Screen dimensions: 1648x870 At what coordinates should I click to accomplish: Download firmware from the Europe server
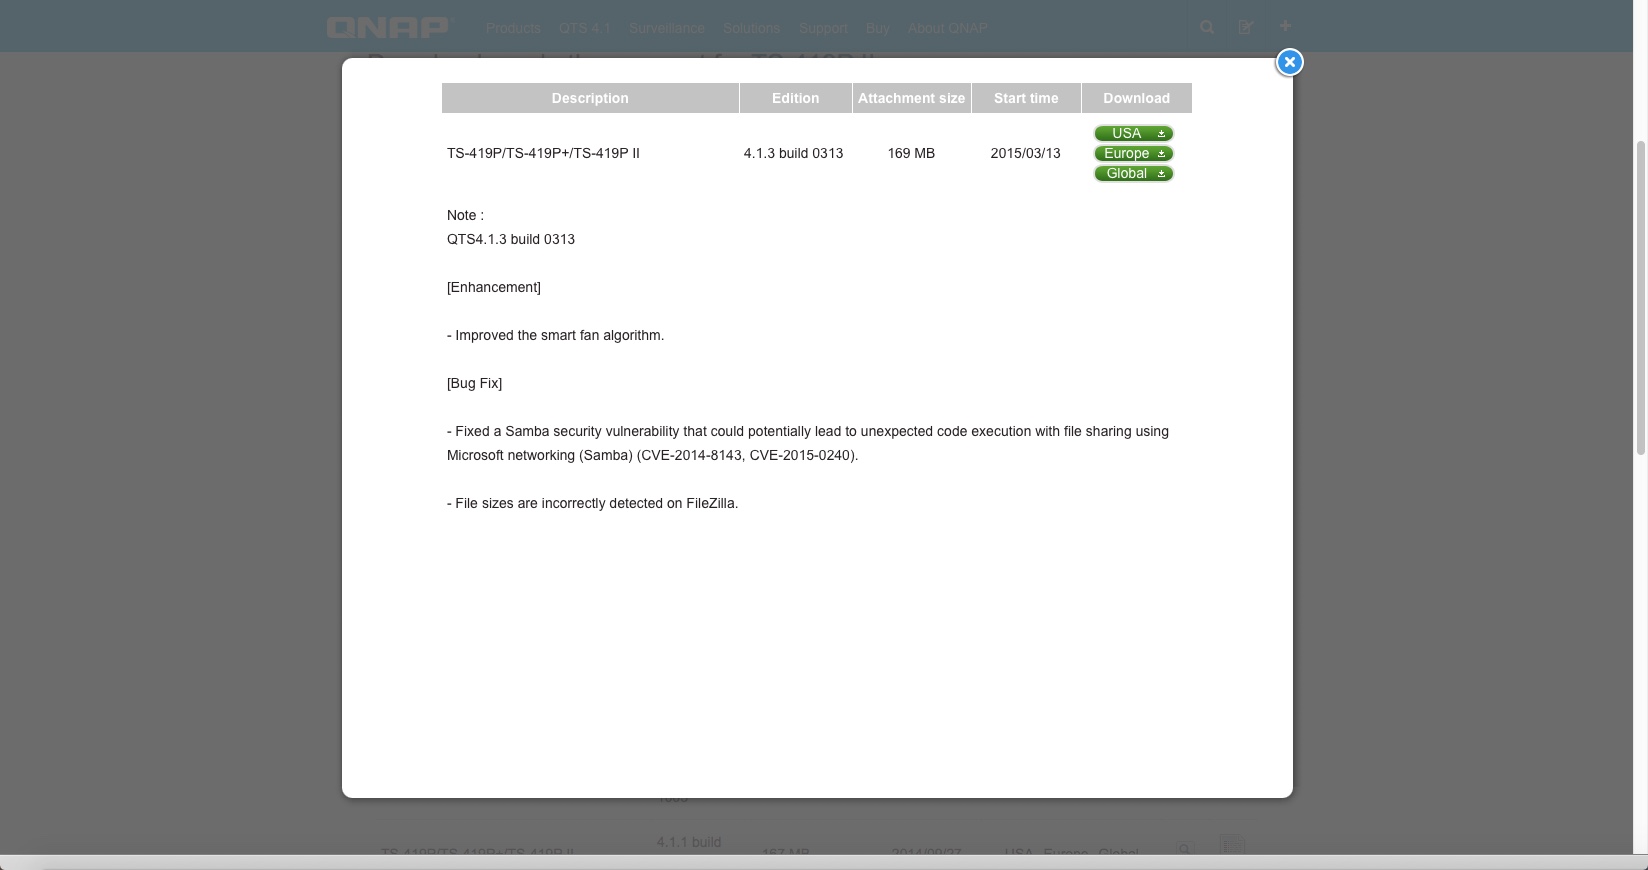pyautogui.click(x=1133, y=153)
